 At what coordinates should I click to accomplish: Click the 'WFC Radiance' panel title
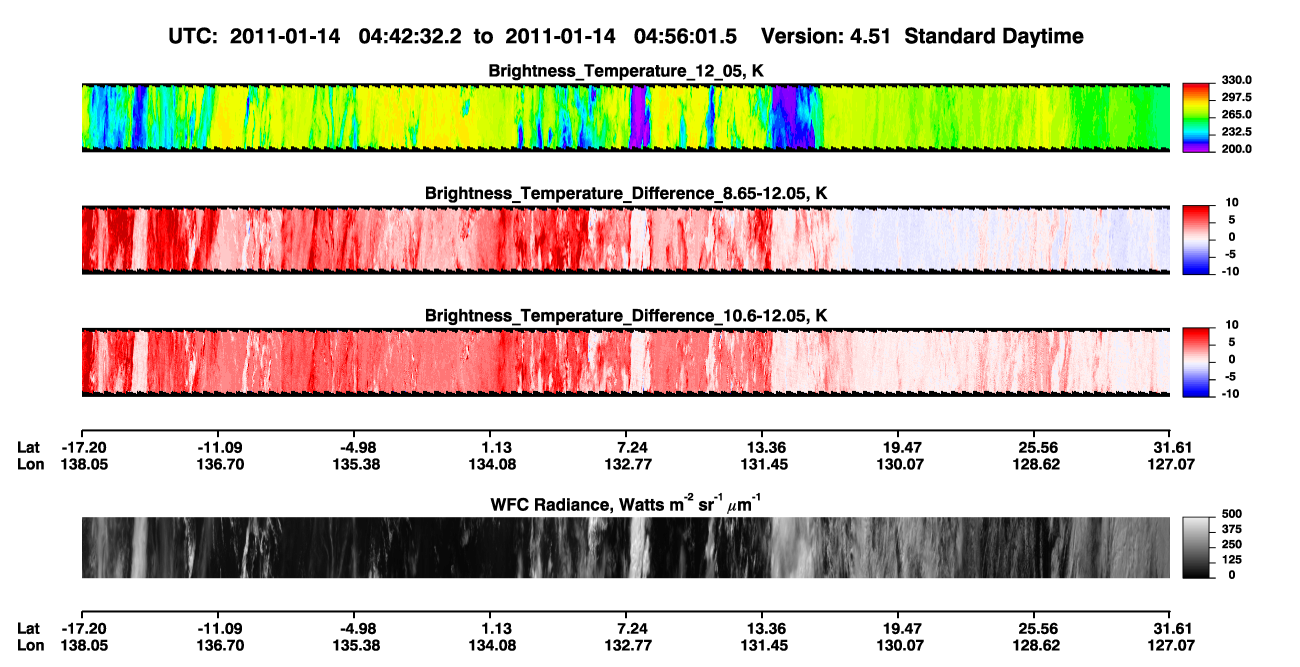pos(626,503)
